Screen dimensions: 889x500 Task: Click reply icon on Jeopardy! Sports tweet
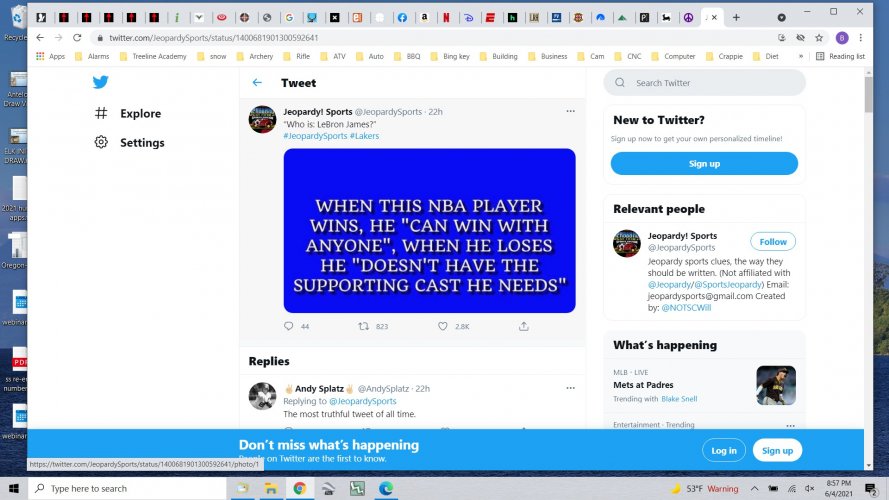click(289, 326)
